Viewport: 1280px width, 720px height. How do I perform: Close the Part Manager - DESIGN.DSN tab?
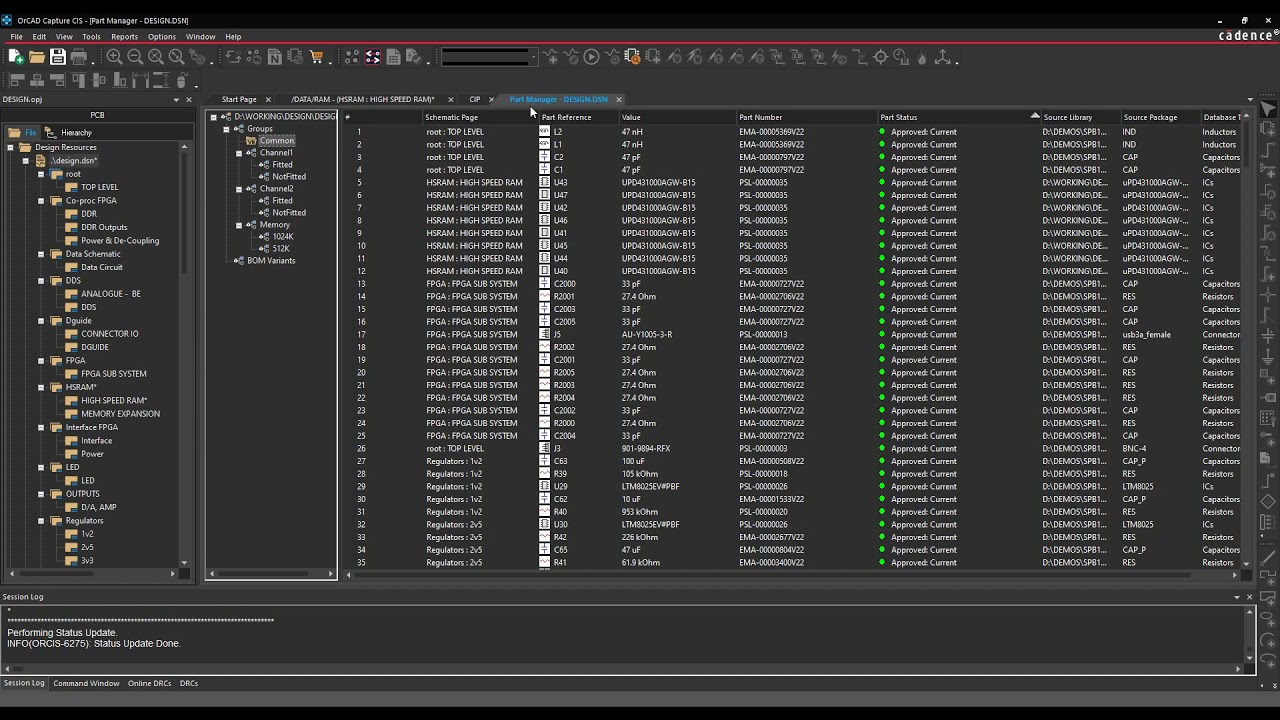[x=619, y=99]
